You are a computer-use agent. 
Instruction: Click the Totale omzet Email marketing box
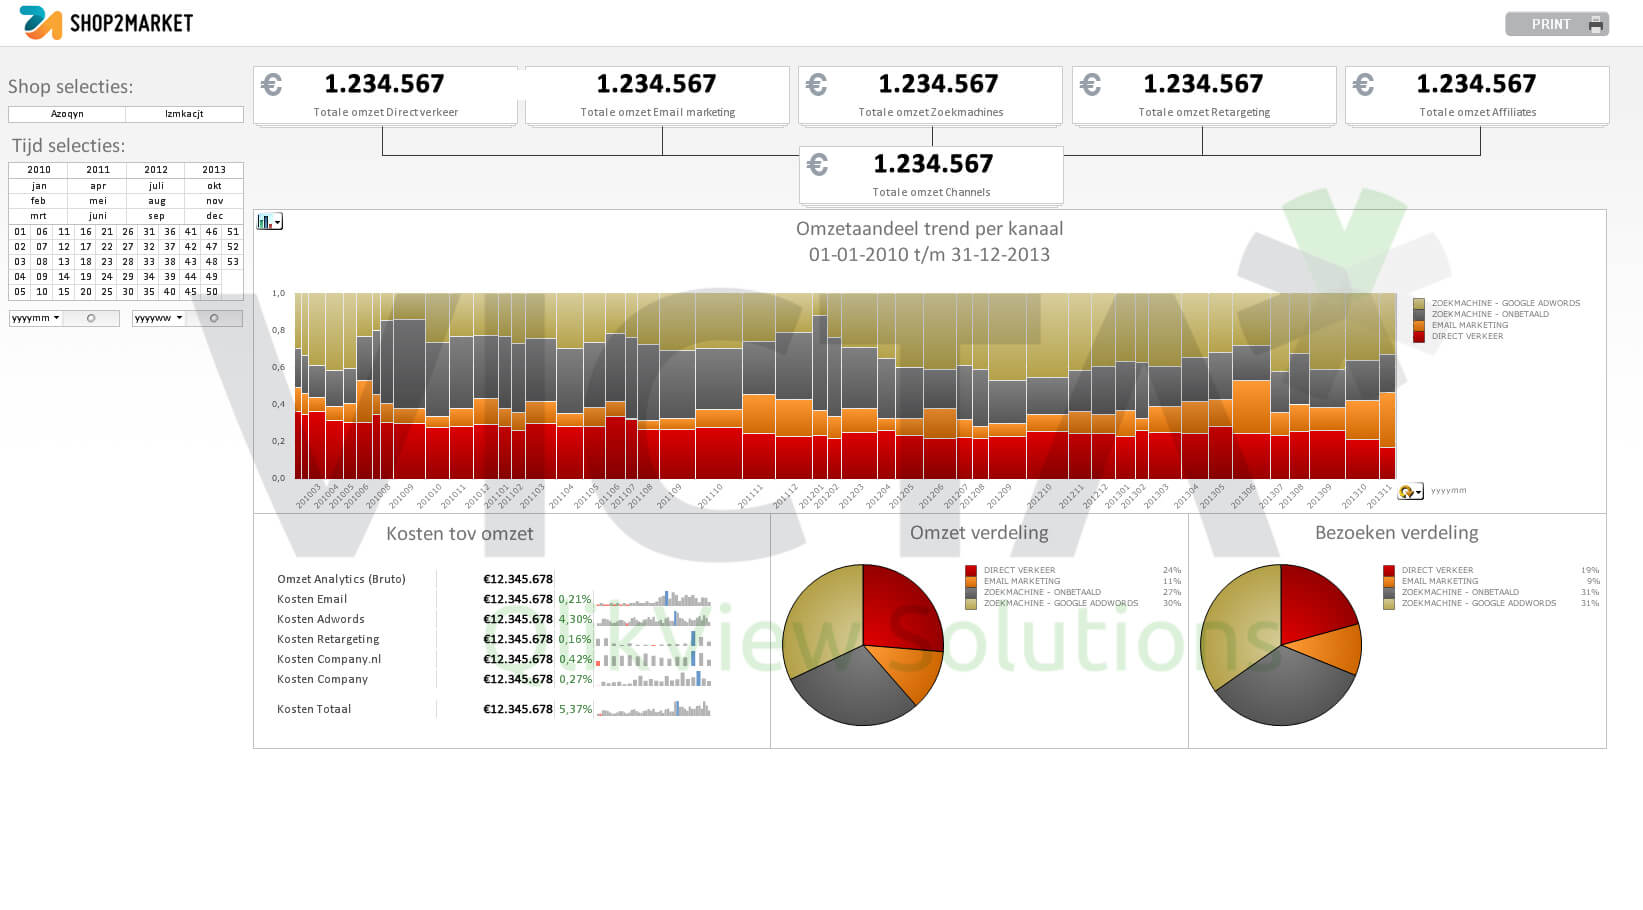pyautogui.click(x=657, y=95)
